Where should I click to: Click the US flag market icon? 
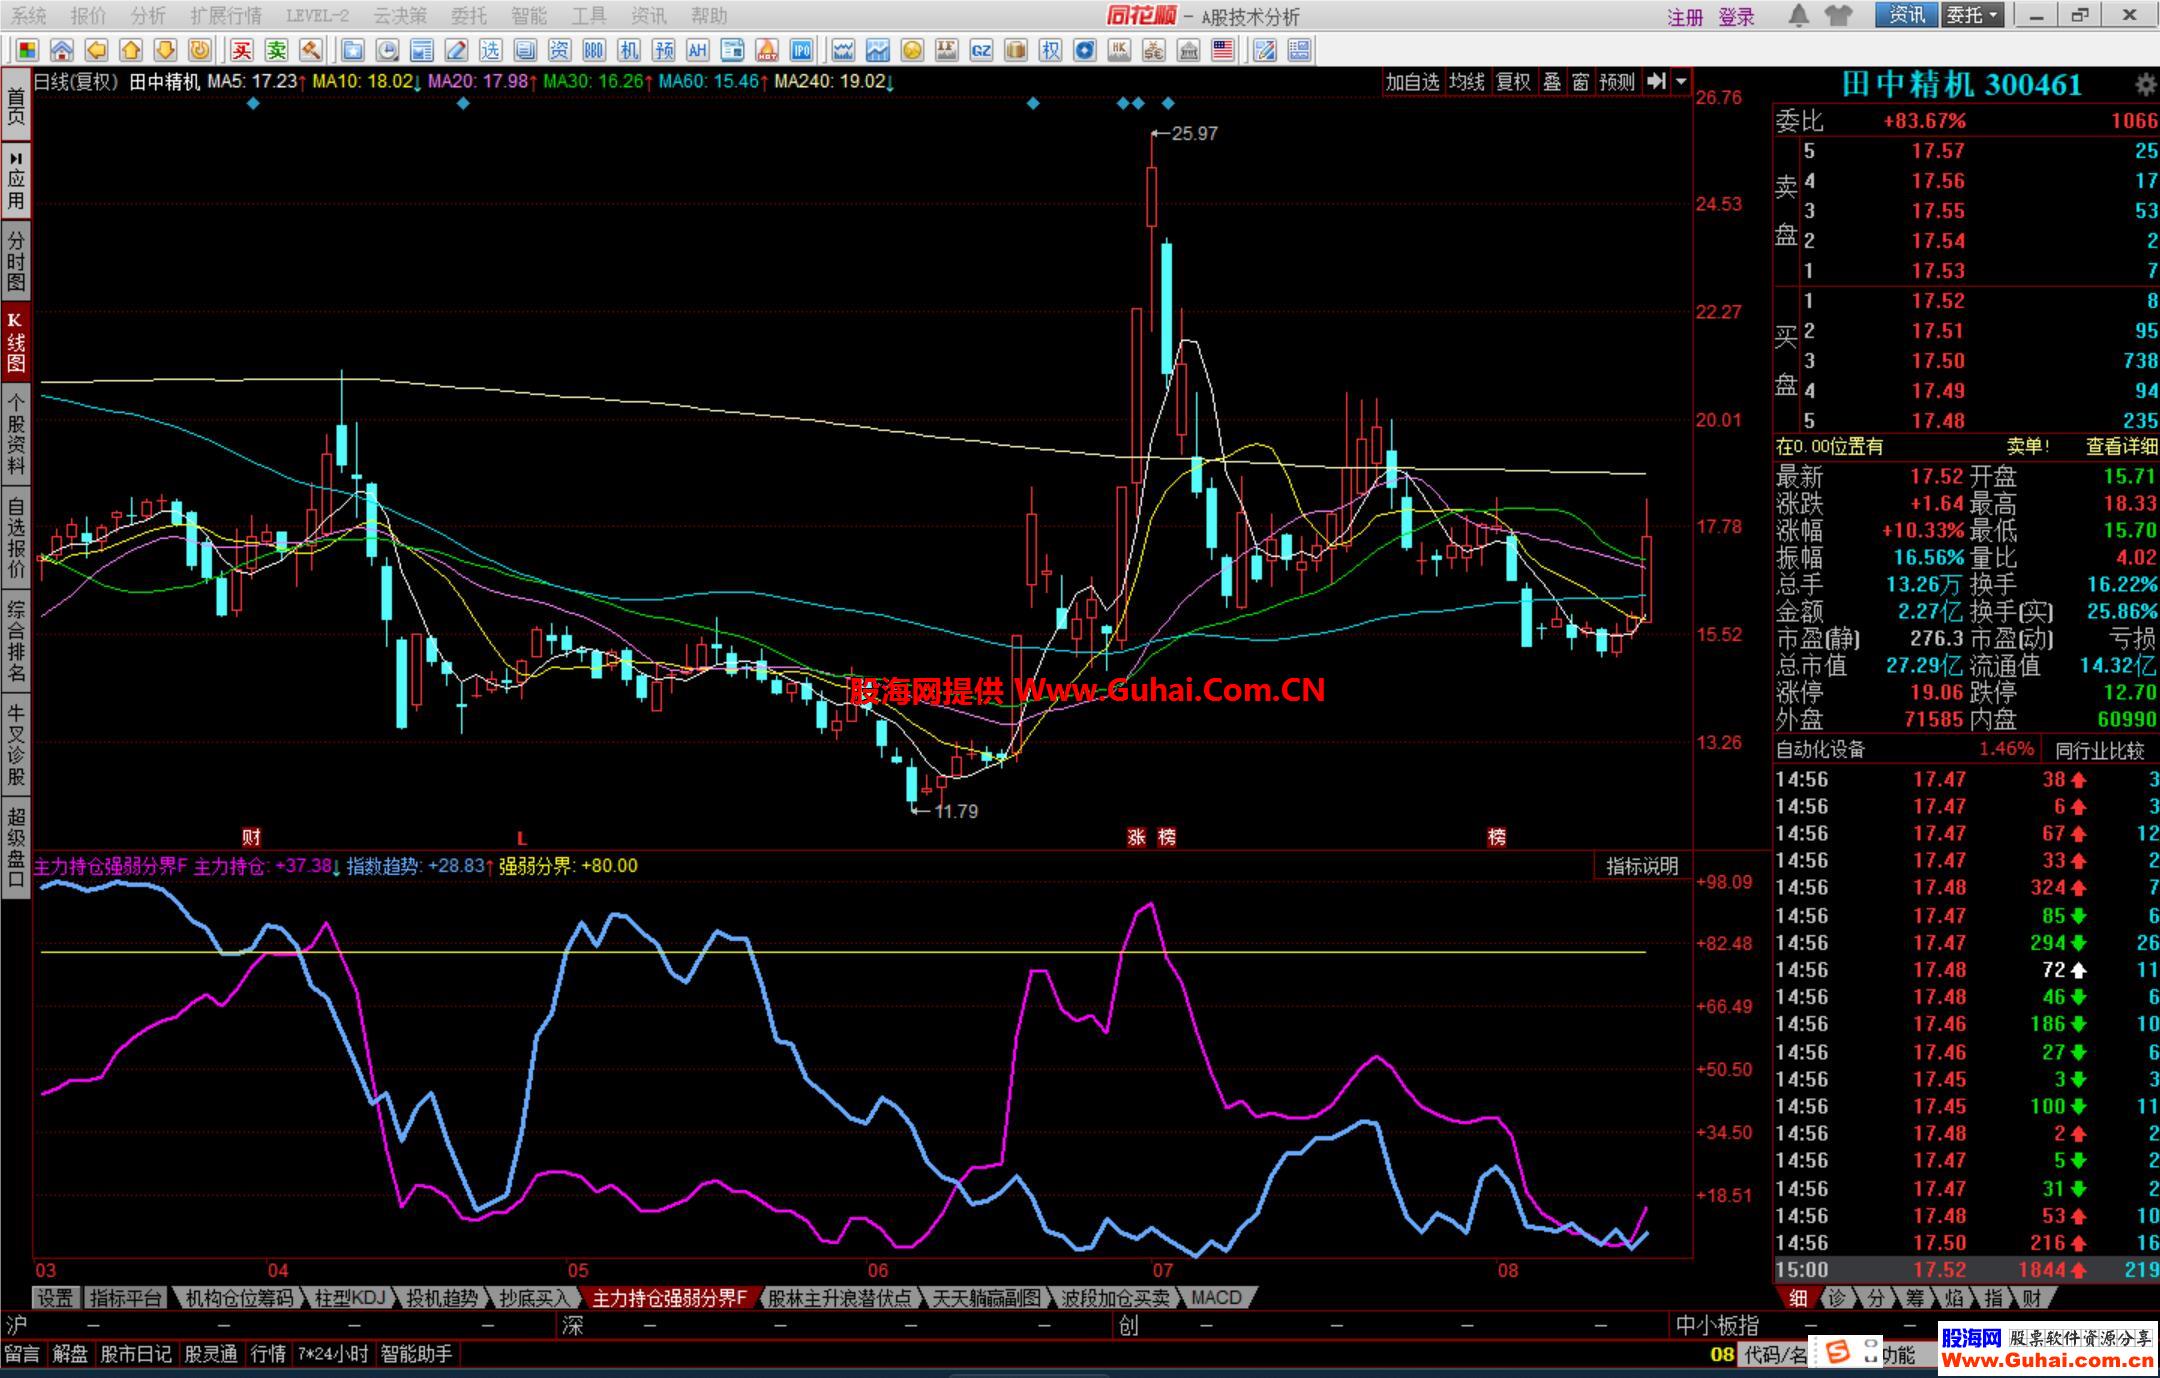[x=1222, y=50]
